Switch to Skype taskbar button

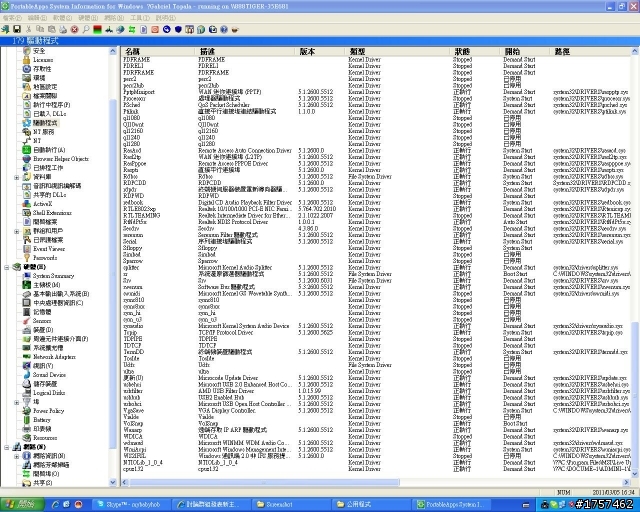130,505
